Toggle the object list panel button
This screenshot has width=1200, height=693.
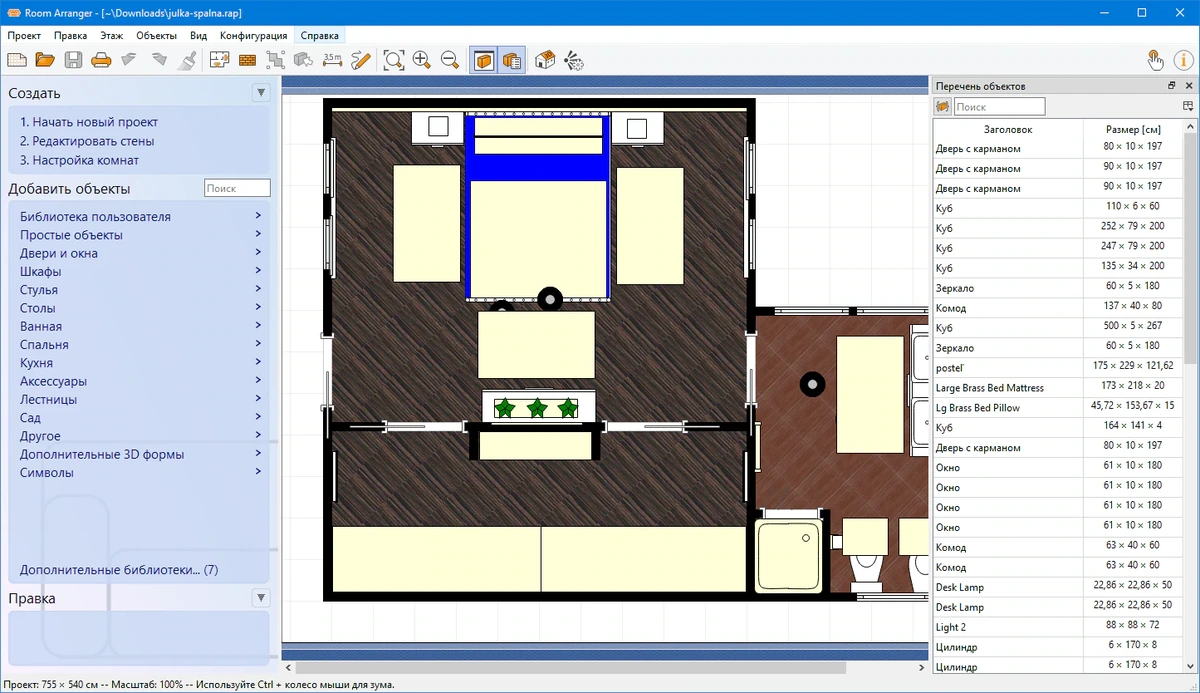[x=512, y=60]
